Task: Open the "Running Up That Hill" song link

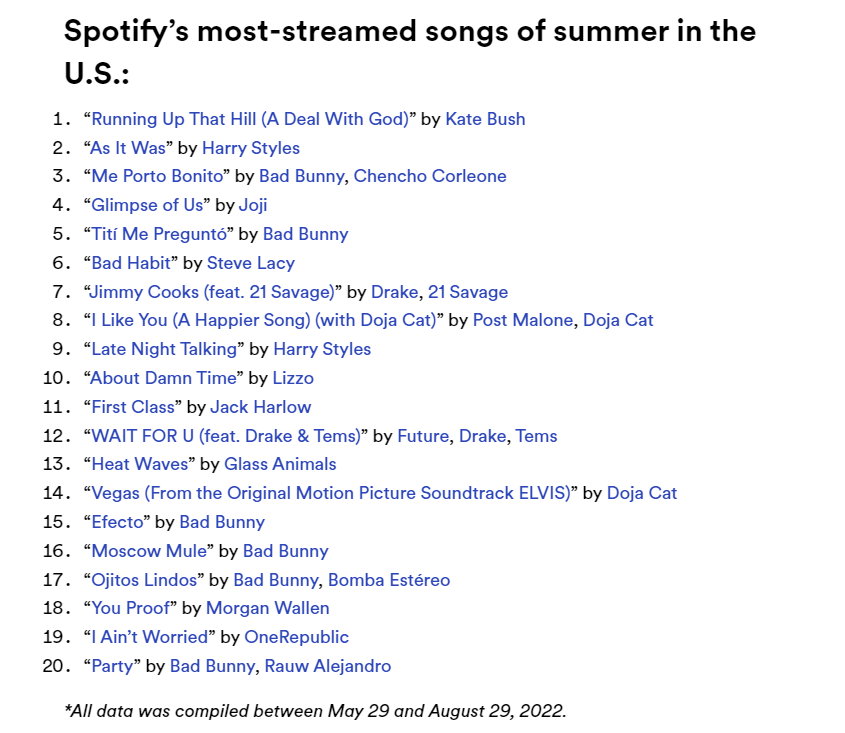Action: click(250, 119)
